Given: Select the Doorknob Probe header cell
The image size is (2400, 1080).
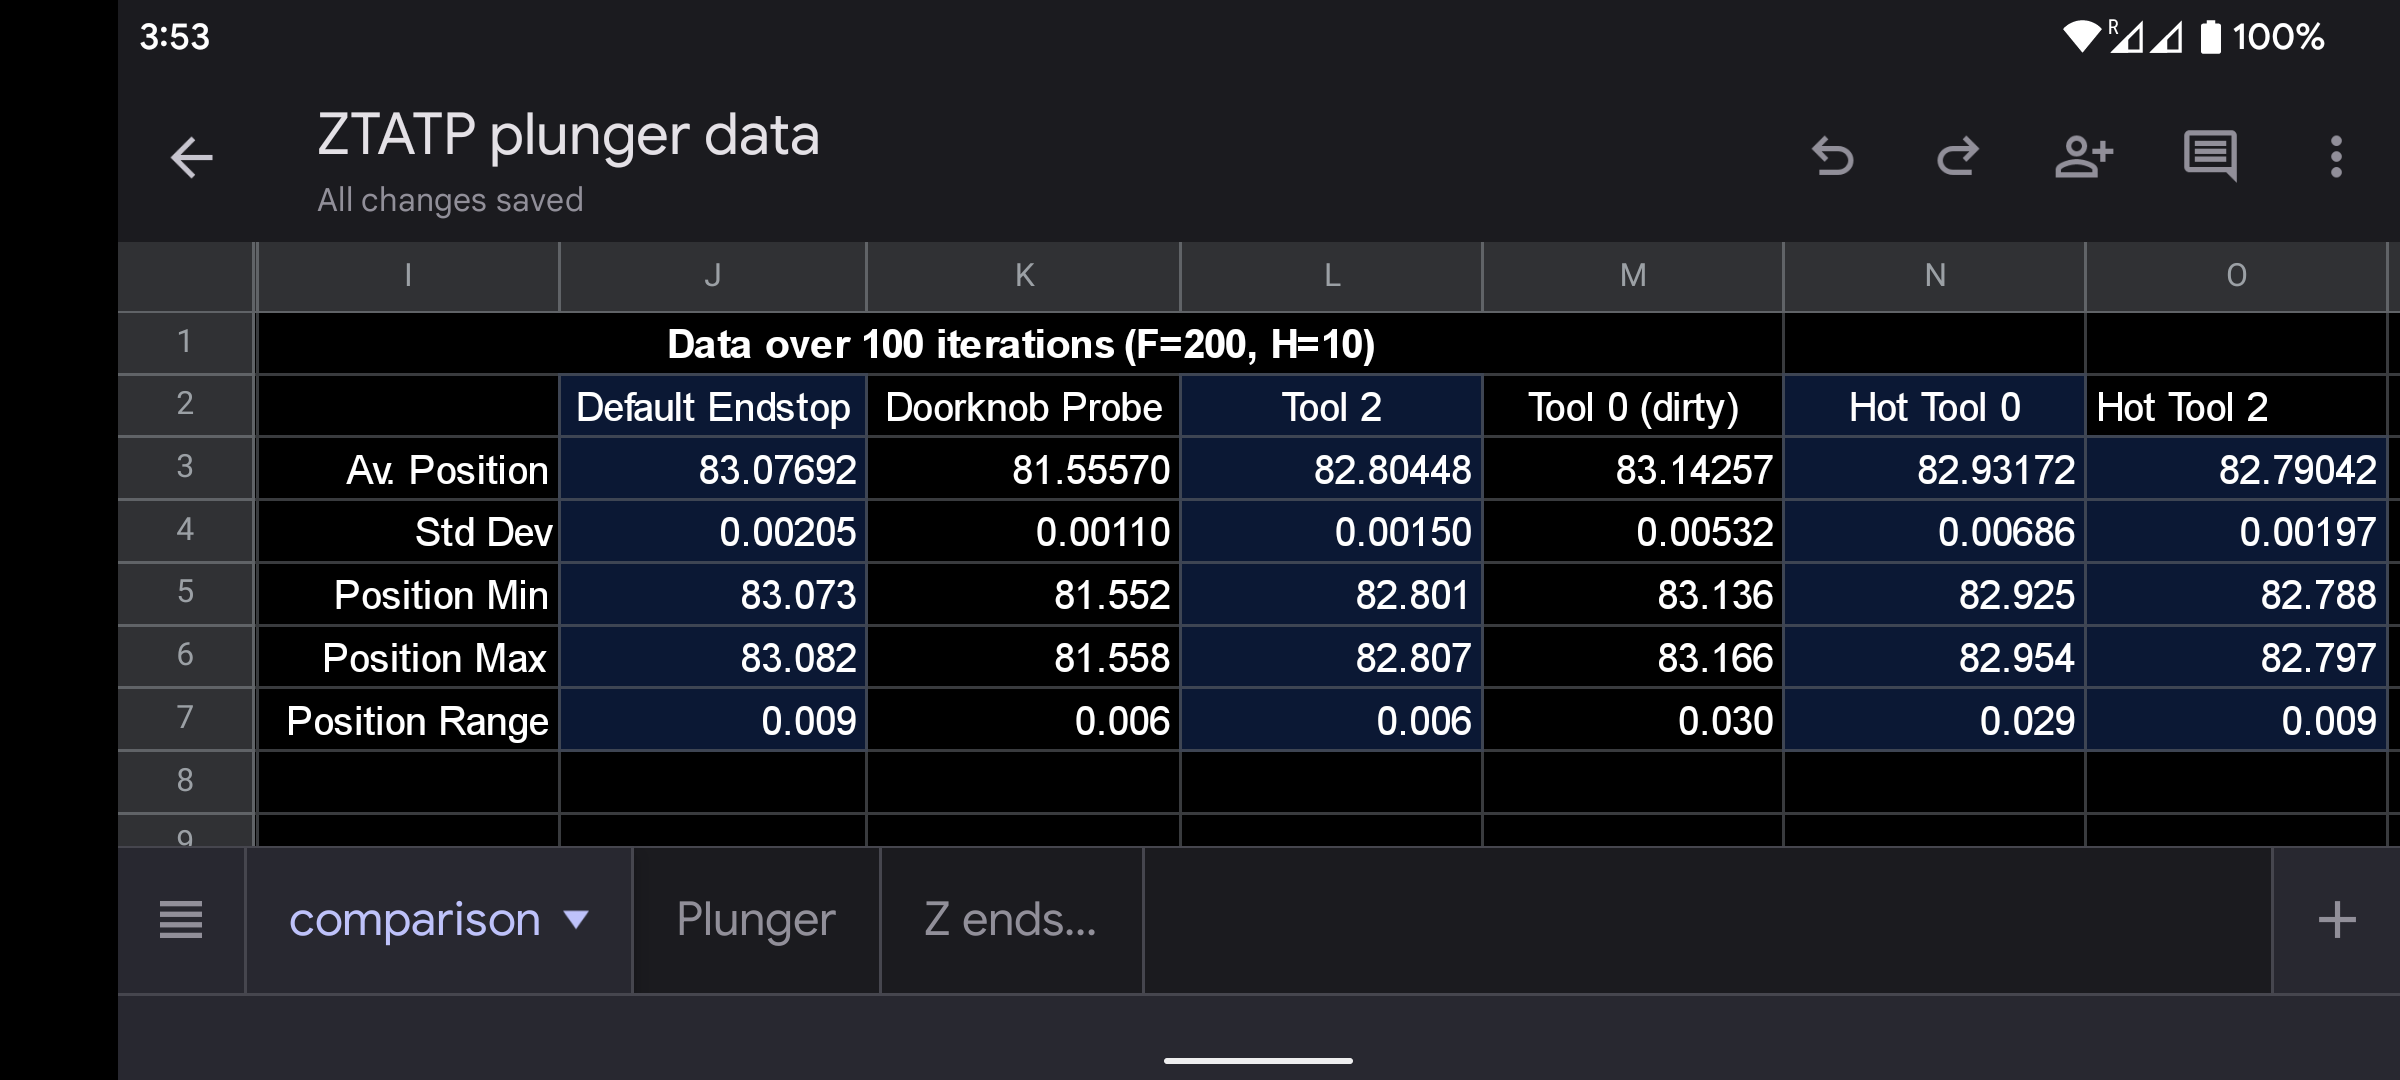Looking at the screenshot, I should click(1023, 407).
